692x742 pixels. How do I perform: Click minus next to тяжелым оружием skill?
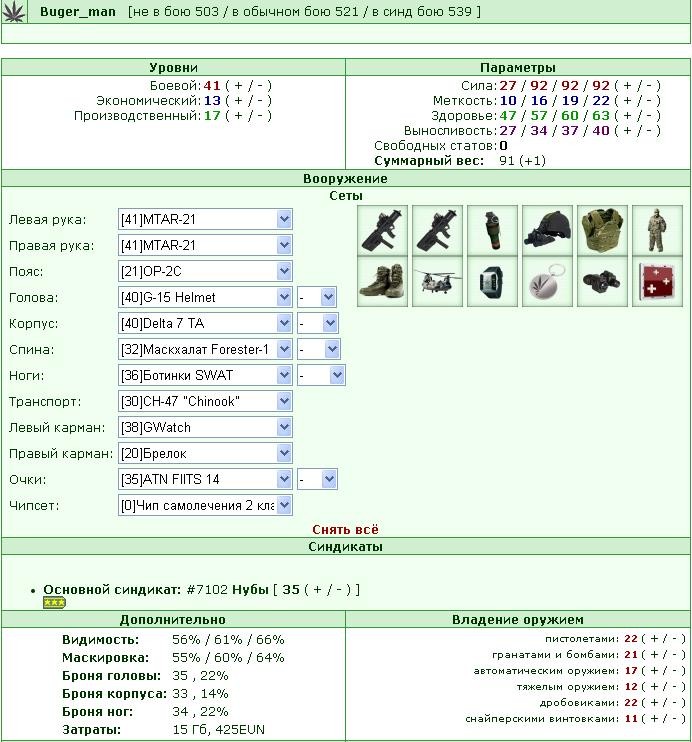click(x=675, y=687)
